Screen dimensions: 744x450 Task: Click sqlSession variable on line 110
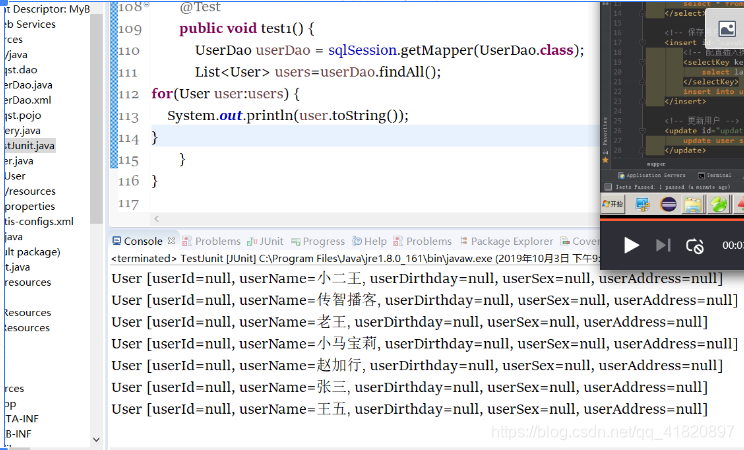(x=363, y=50)
